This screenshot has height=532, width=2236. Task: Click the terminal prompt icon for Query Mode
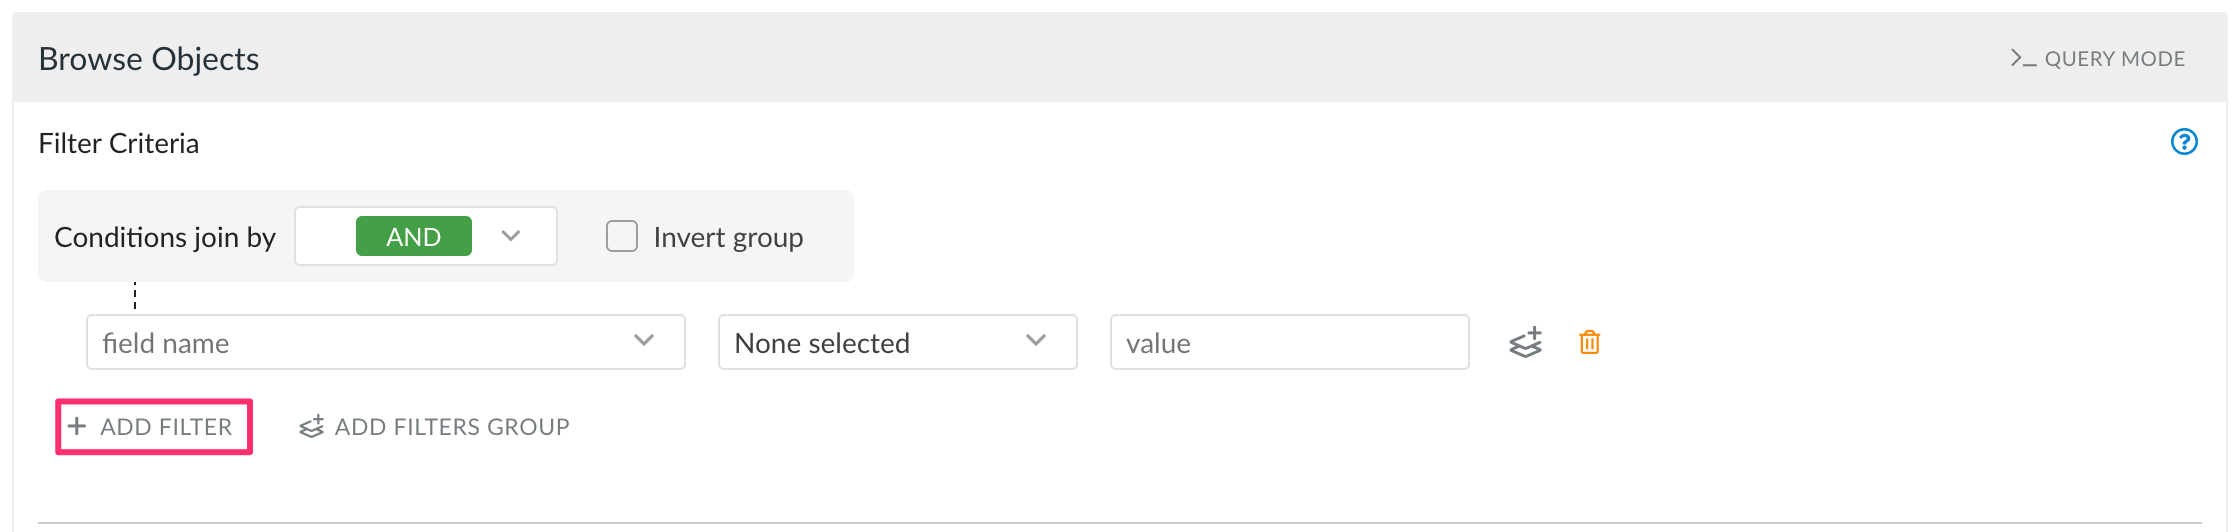pyautogui.click(x=2023, y=58)
